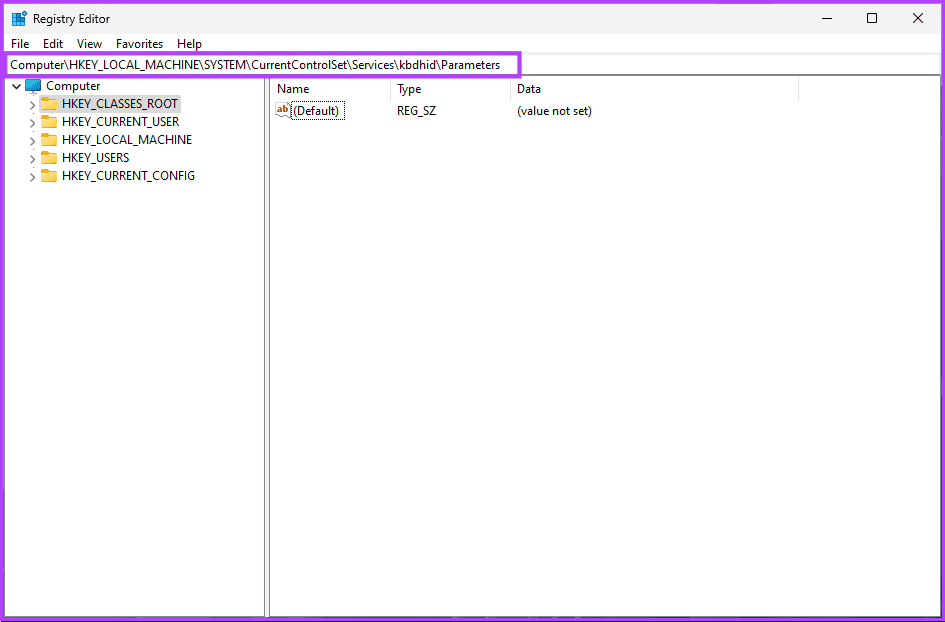The image size is (945, 622).
Task: Expand the HKEY_CURRENT_USER key
Action: (33, 123)
